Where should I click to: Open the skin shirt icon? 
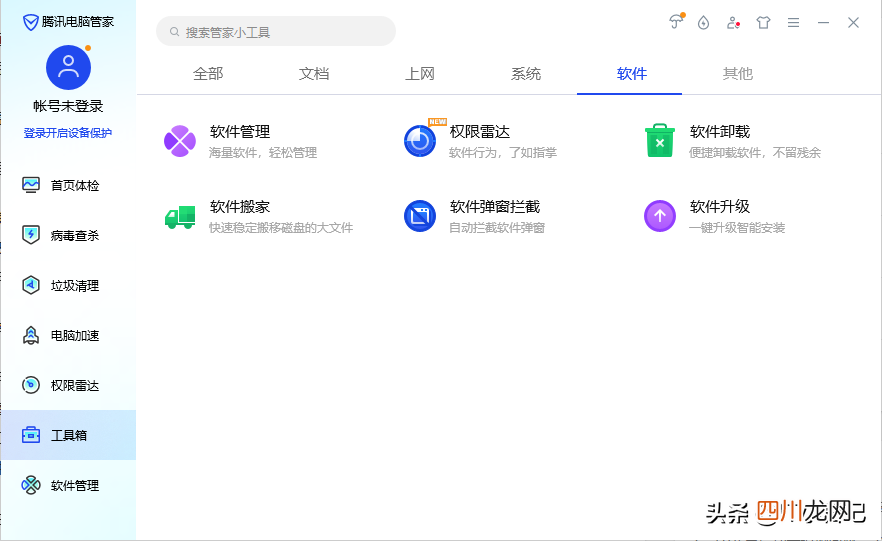point(763,22)
